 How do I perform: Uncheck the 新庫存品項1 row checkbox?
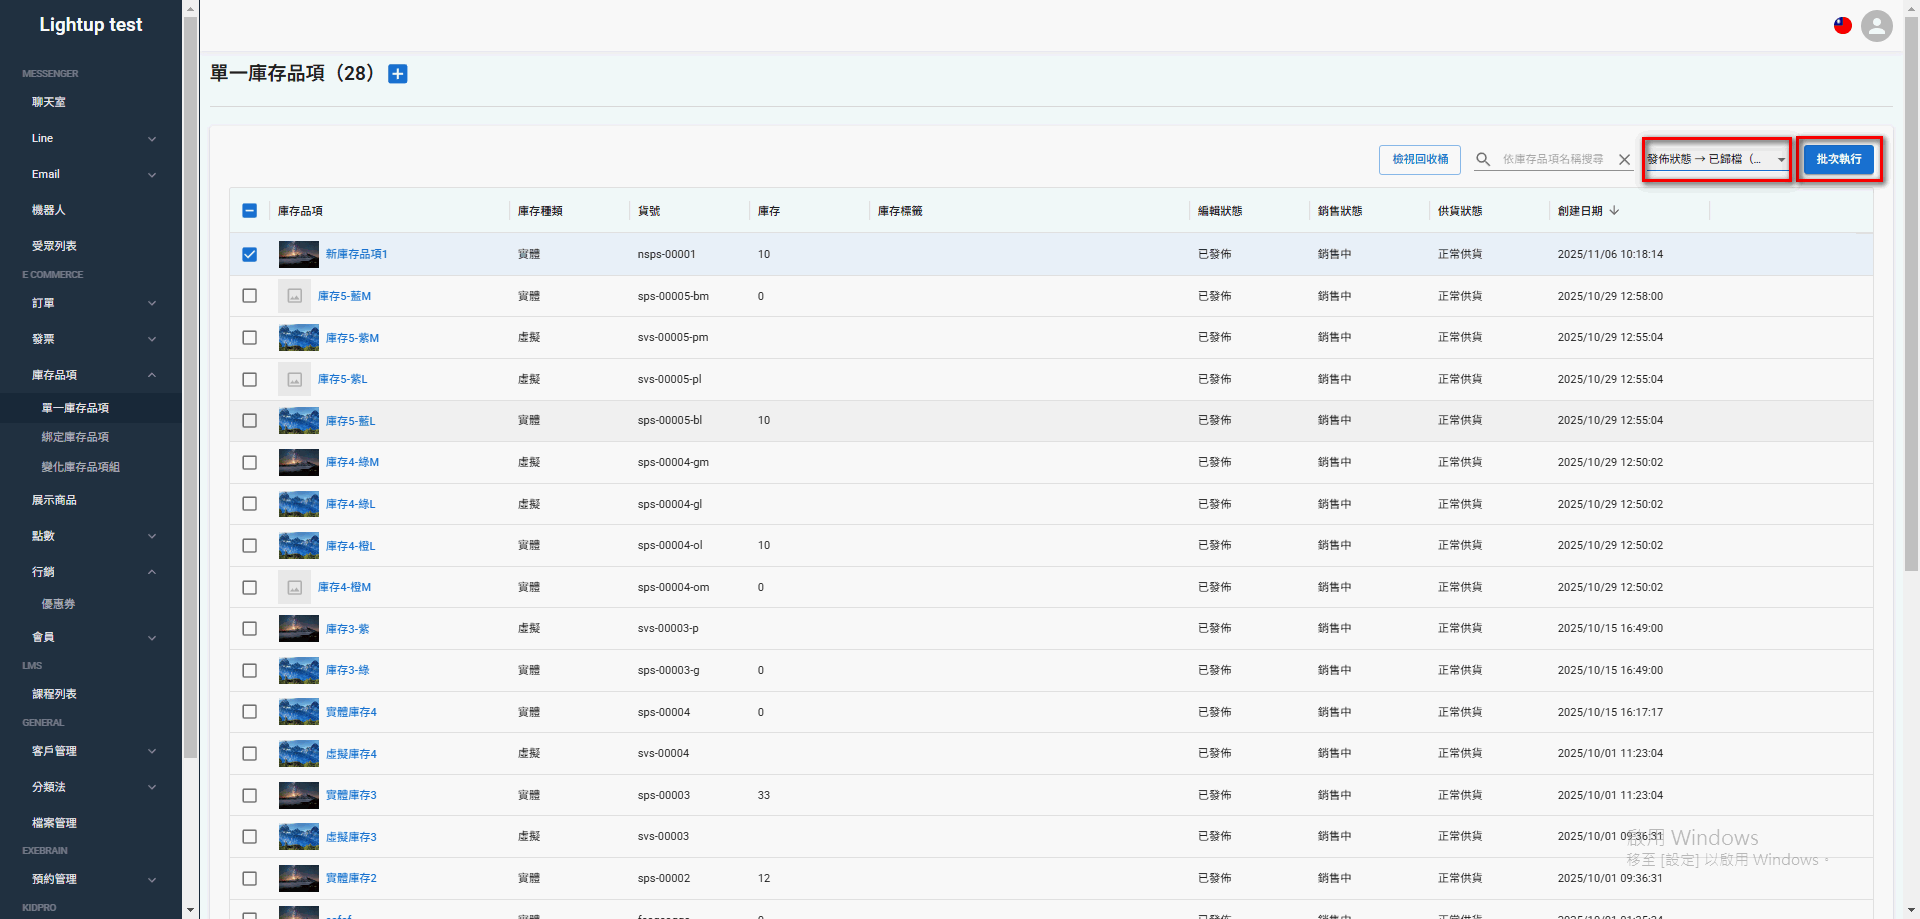pyautogui.click(x=249, y=254)
